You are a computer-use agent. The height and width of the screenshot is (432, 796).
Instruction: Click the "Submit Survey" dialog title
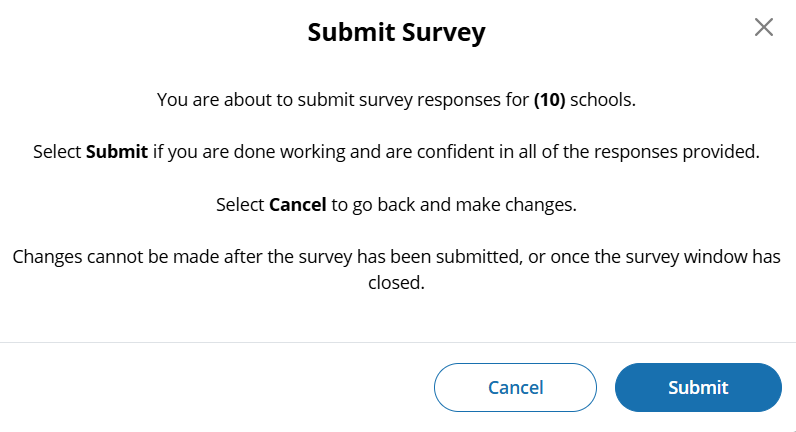pos(396,32)
